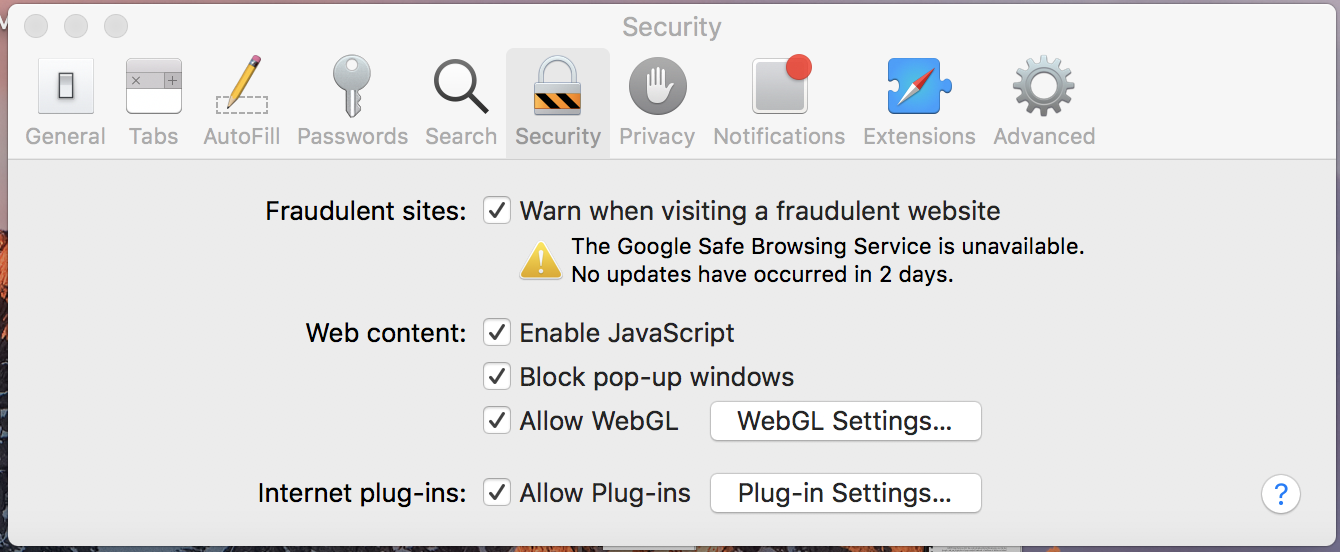Click the Security window title text

(x=671, y=26)
